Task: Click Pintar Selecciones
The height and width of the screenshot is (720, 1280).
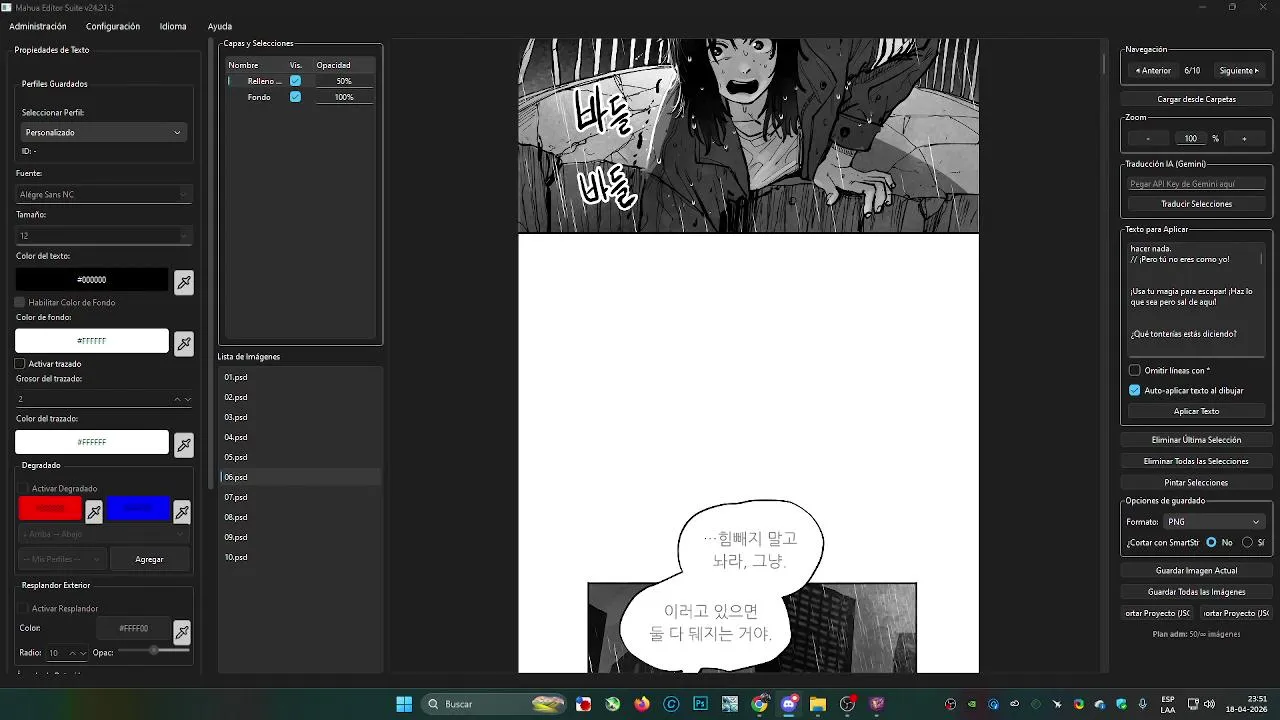Action: pos(1197,483)
